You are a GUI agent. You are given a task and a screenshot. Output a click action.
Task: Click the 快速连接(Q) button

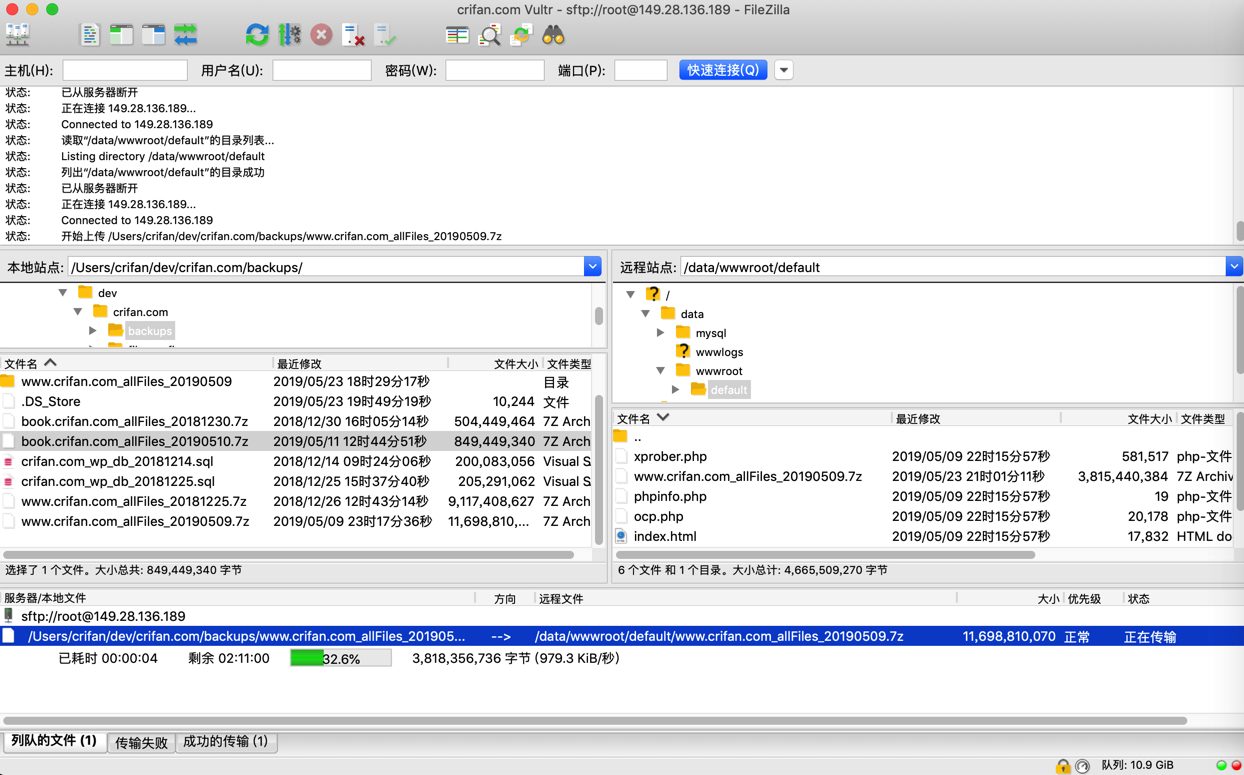(723, 70)
